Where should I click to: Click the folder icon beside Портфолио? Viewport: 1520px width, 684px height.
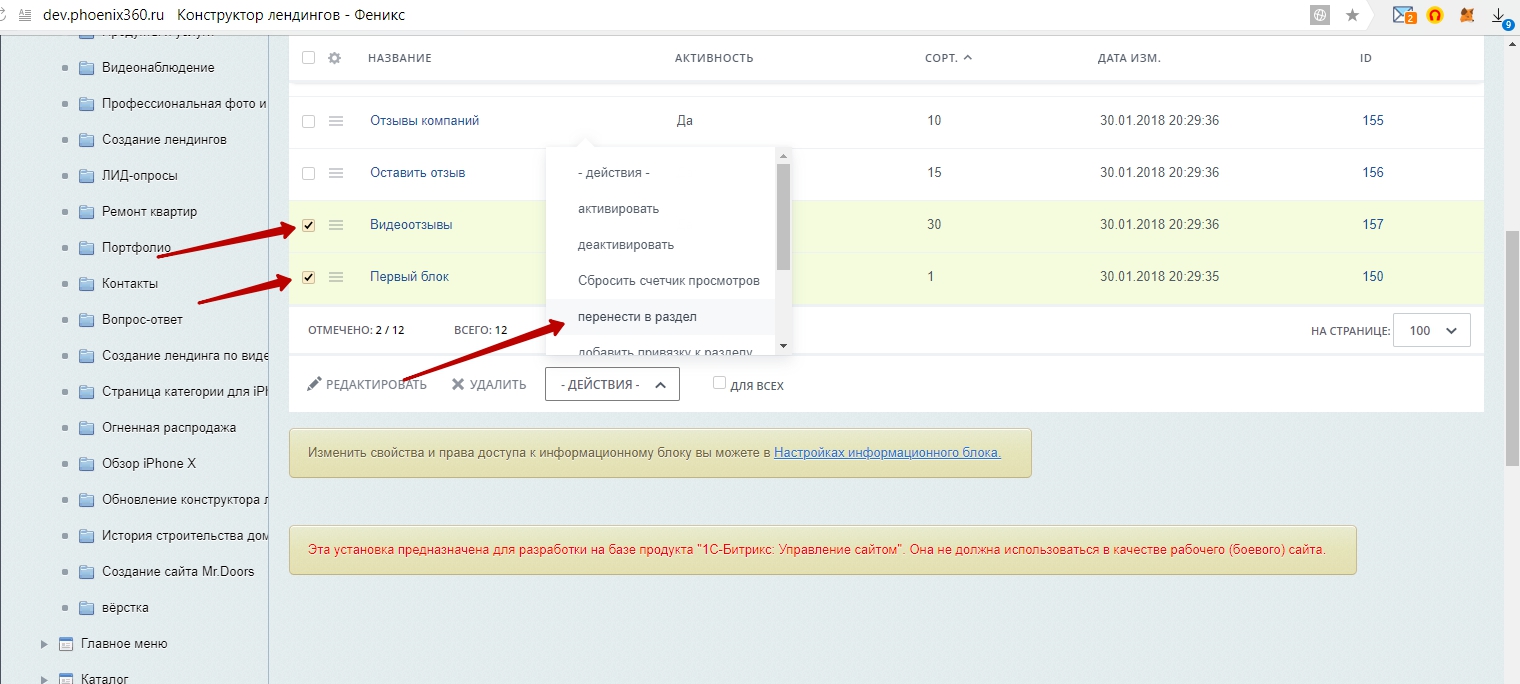86,248
